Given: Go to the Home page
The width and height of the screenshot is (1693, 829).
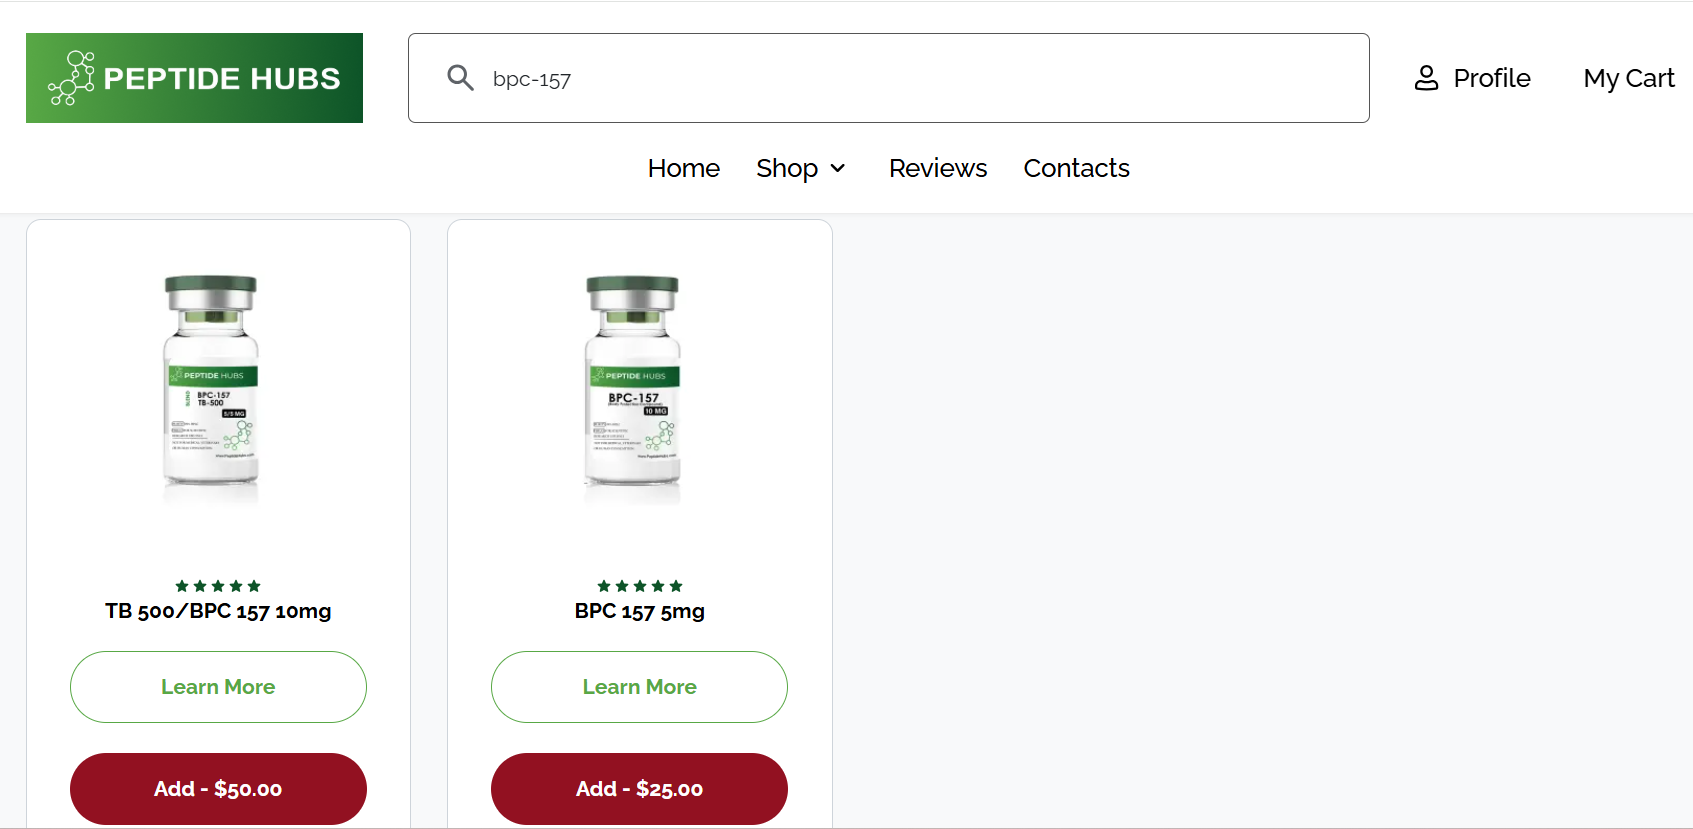Looking at the screenshot, I should pyautogui.click(x=683, y=169).
